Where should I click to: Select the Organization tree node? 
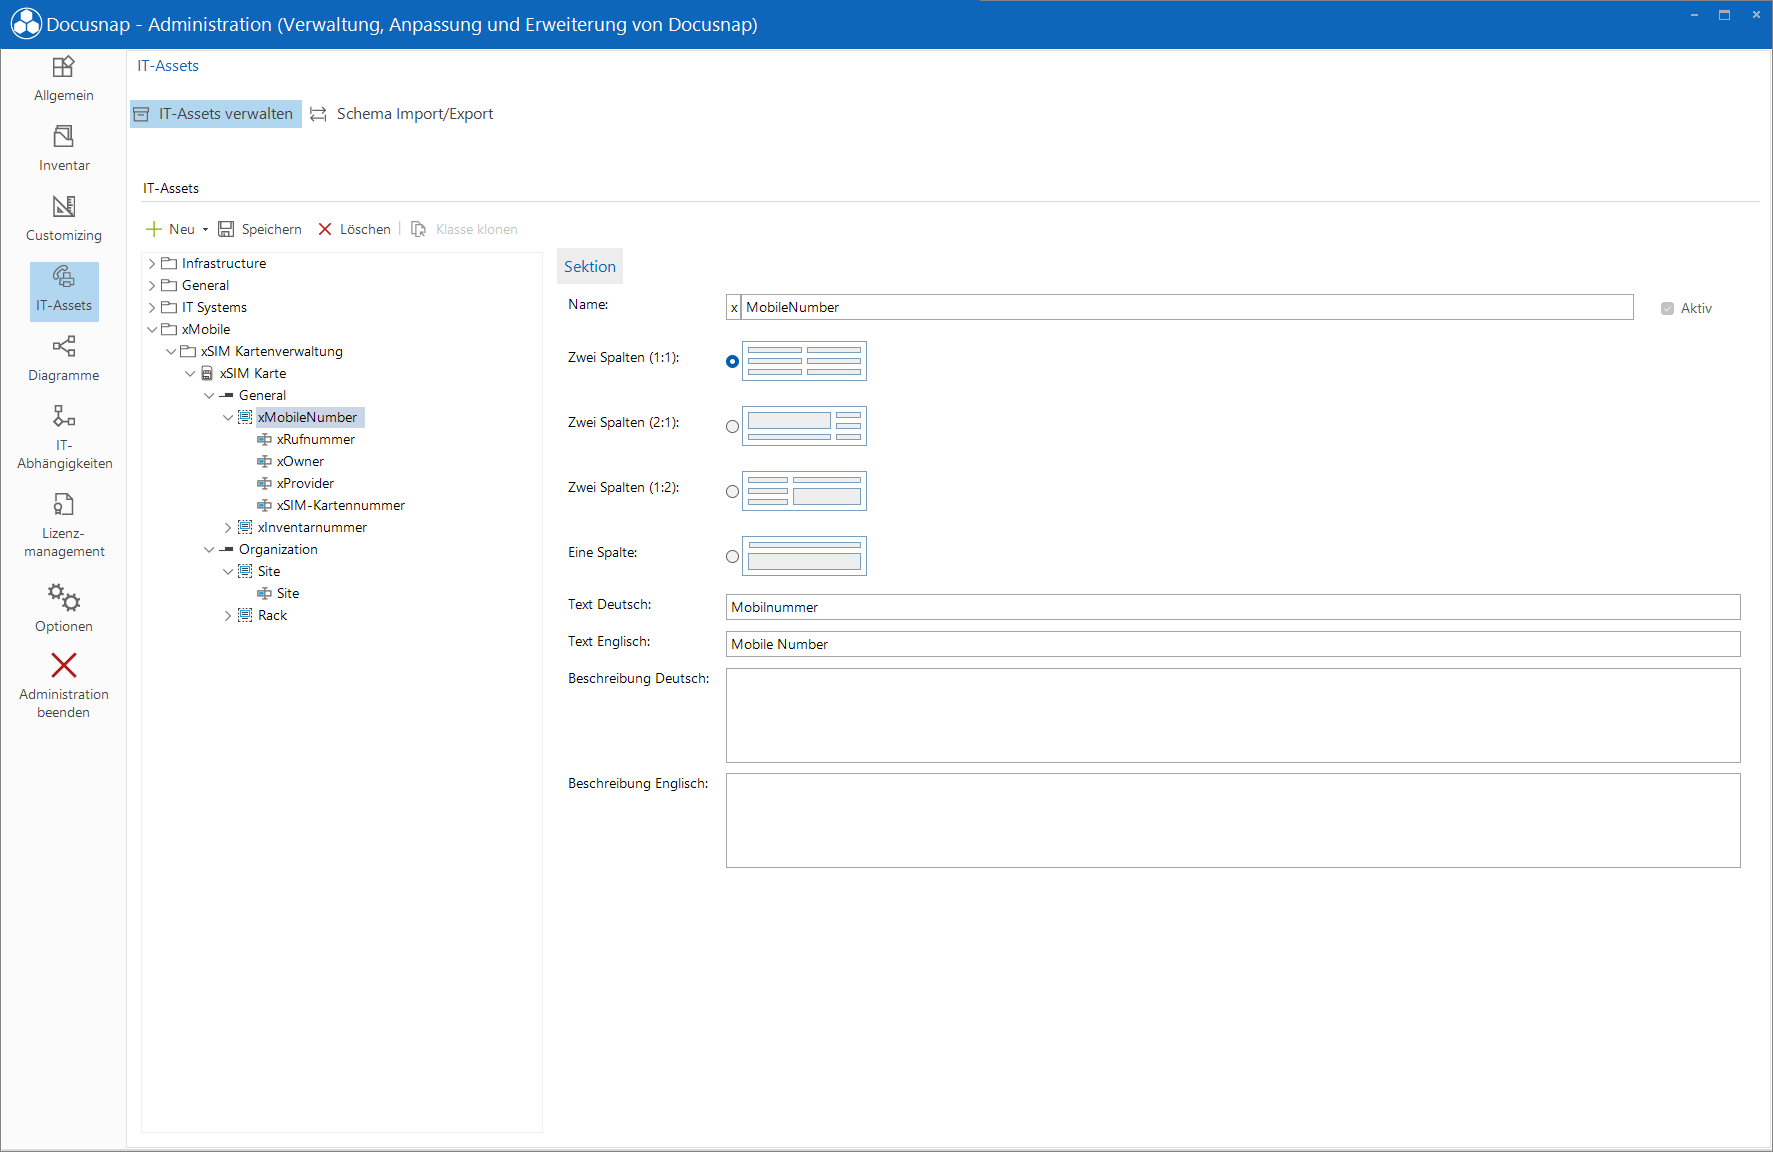(x=278, y=549)
